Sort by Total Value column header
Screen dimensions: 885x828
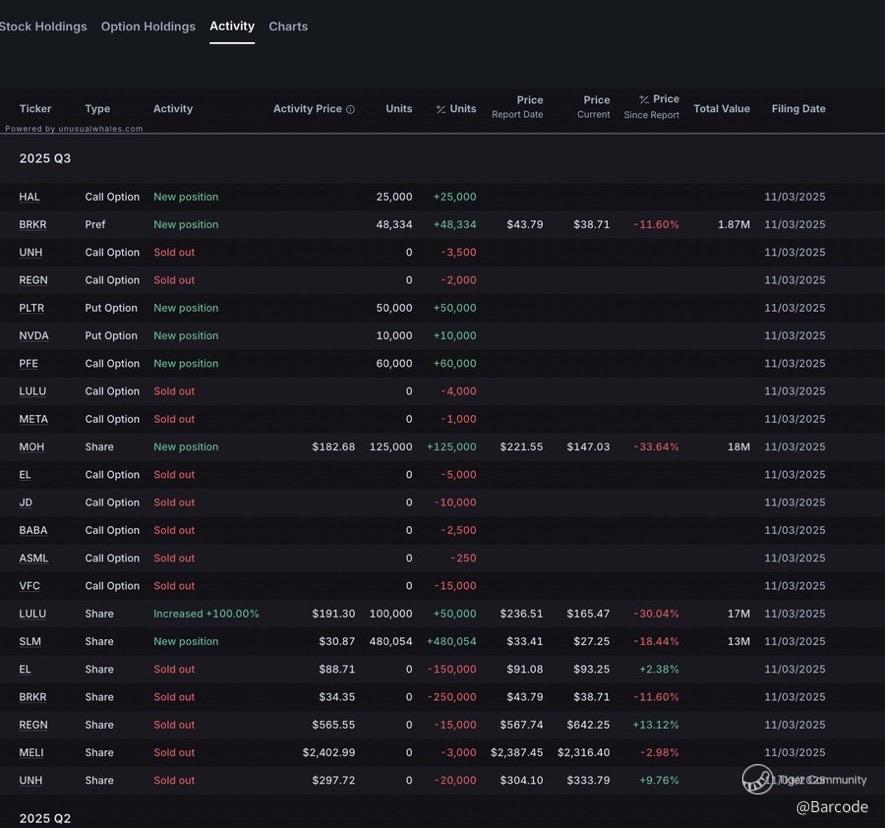click(721, 108)
